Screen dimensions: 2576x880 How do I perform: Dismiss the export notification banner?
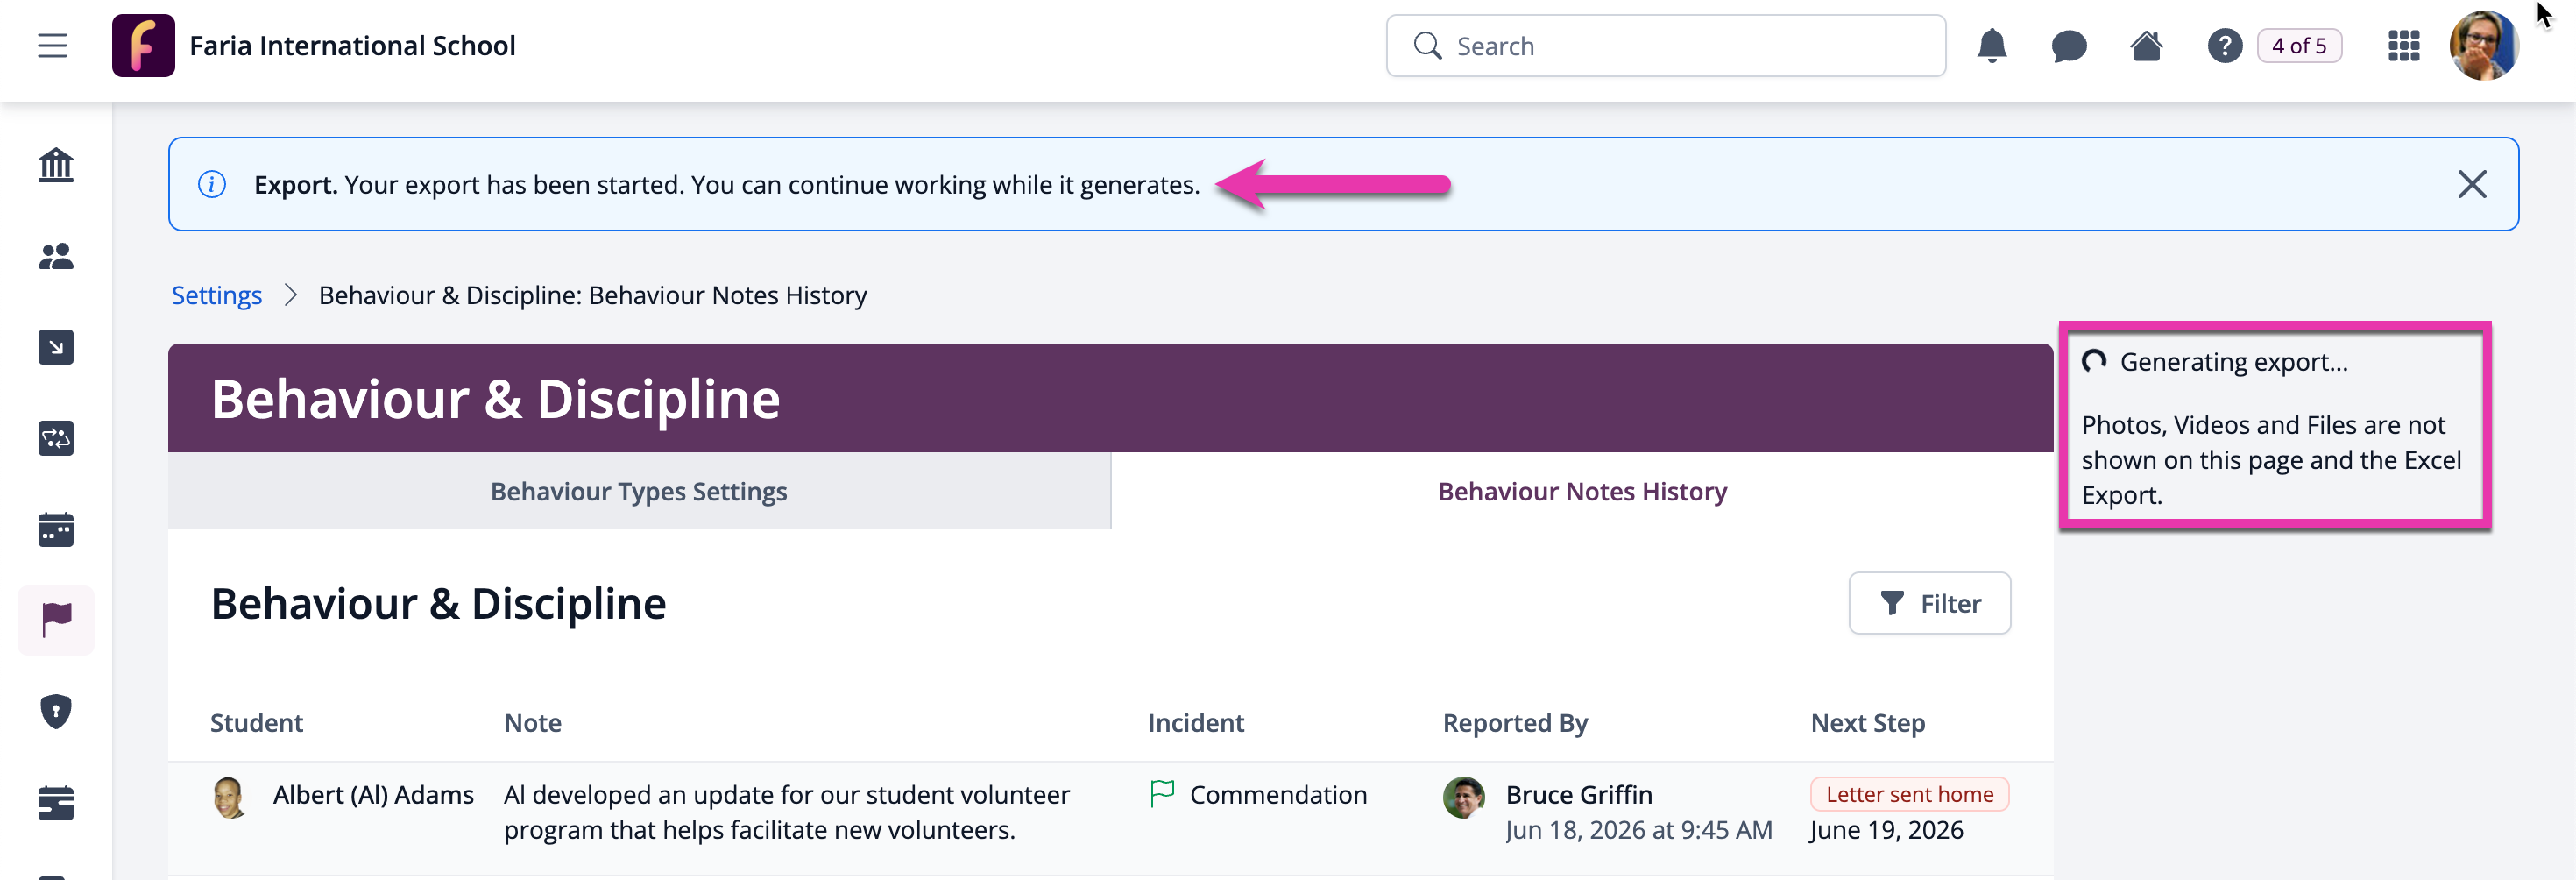[x=2471, y=184]
